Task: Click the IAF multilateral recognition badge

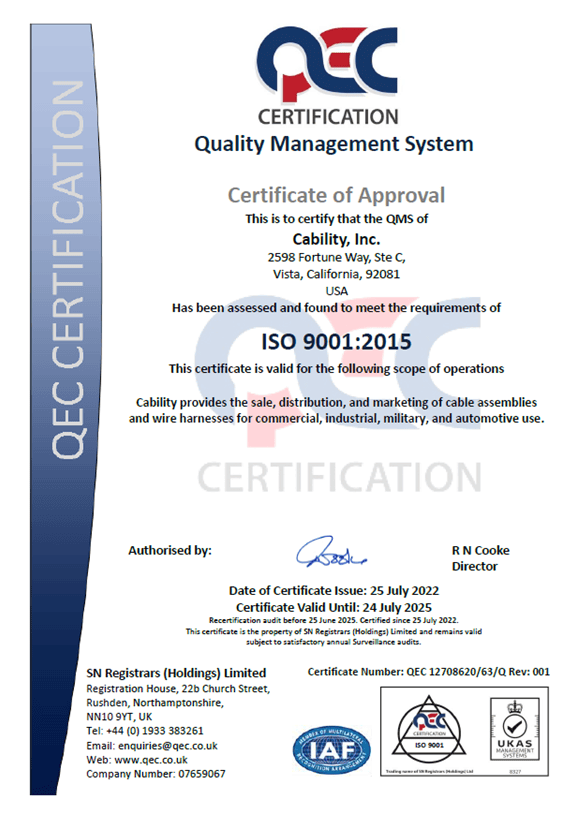Action: pos(332,750)
